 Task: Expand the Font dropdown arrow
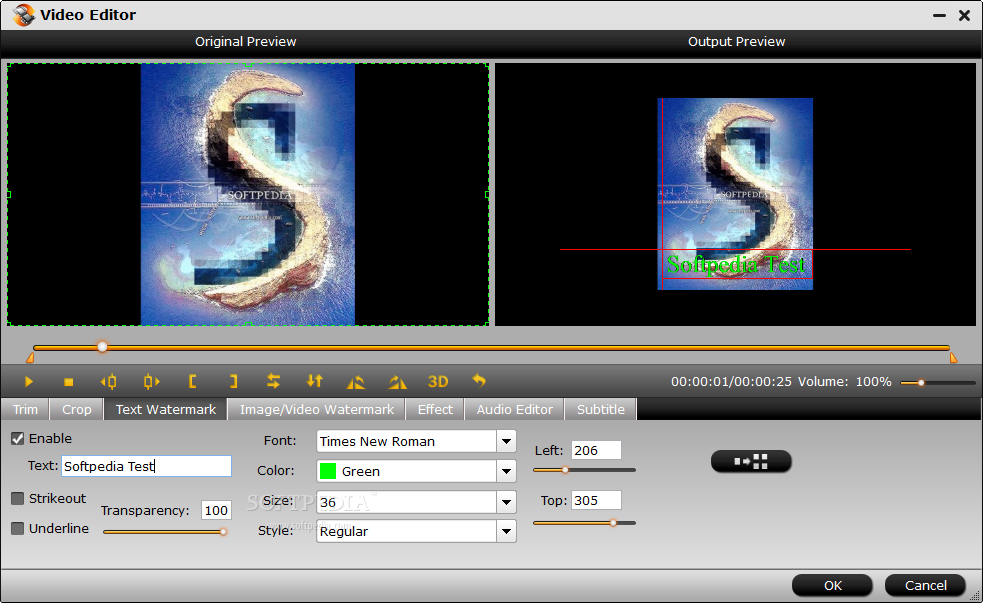pyautogui.click(x=507, y=441)
